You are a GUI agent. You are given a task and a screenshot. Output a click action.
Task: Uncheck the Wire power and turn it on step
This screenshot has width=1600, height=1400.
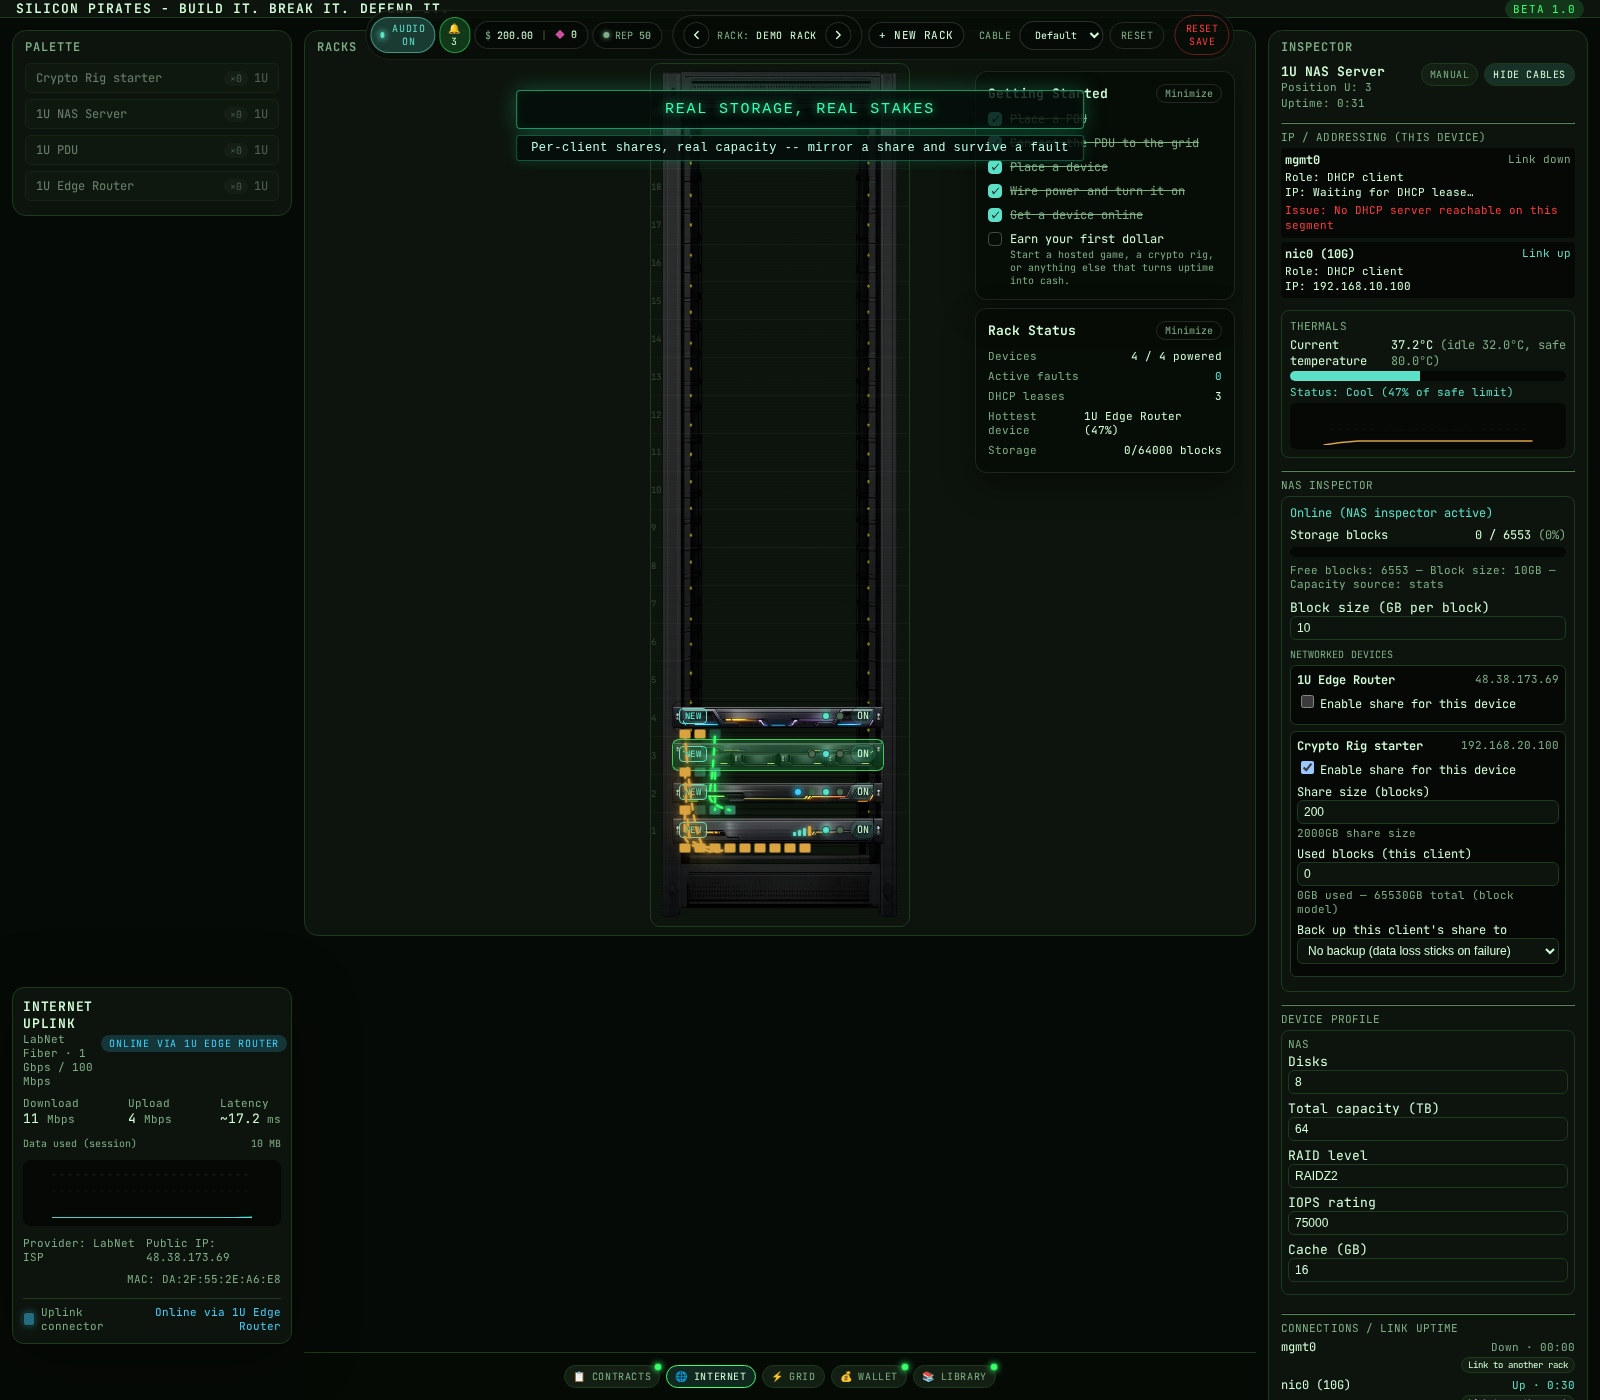[x=995, y=191]
